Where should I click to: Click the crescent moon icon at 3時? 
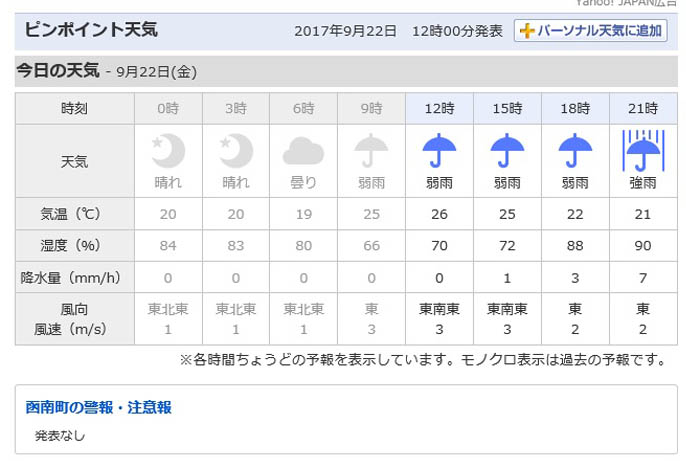coord(236,151)
